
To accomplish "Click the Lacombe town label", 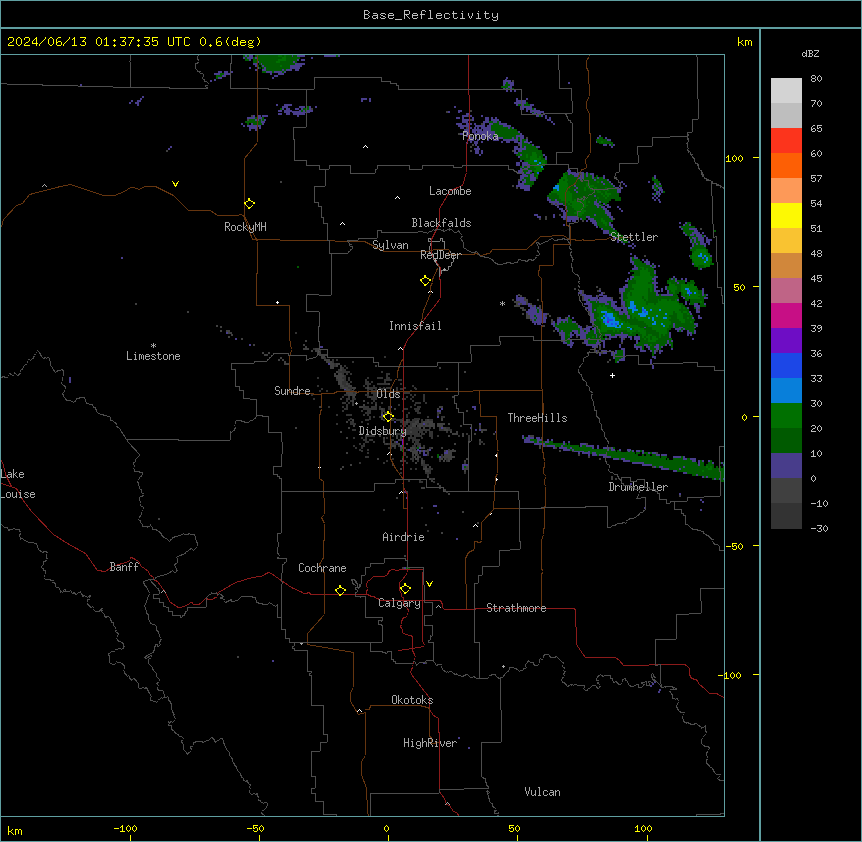I will (450, 191).
